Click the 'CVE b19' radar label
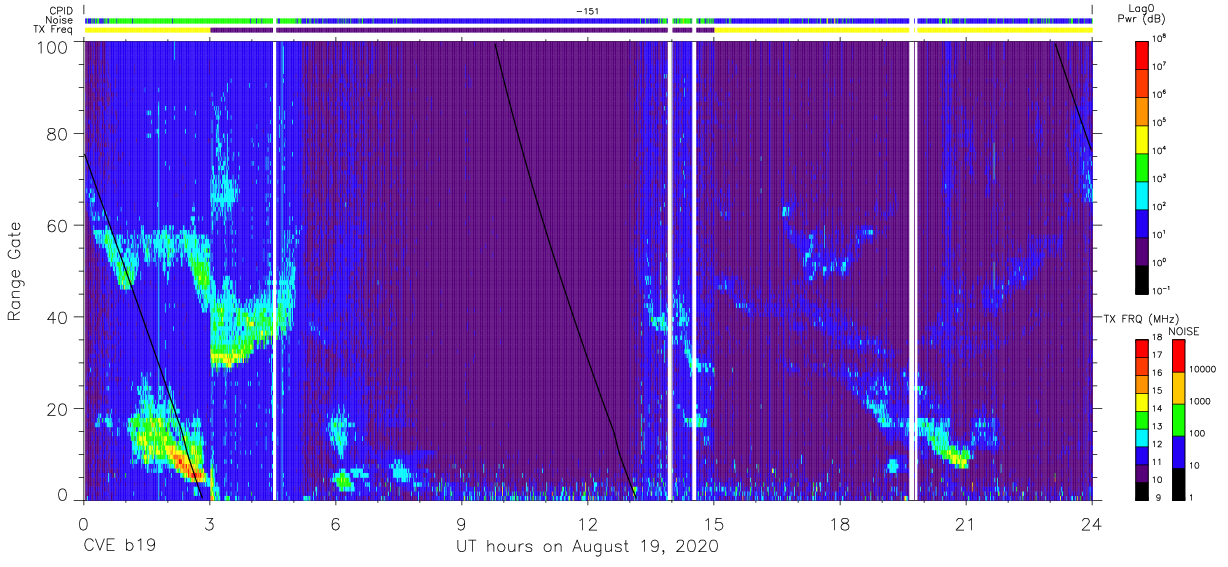 [x=118, y=547]
